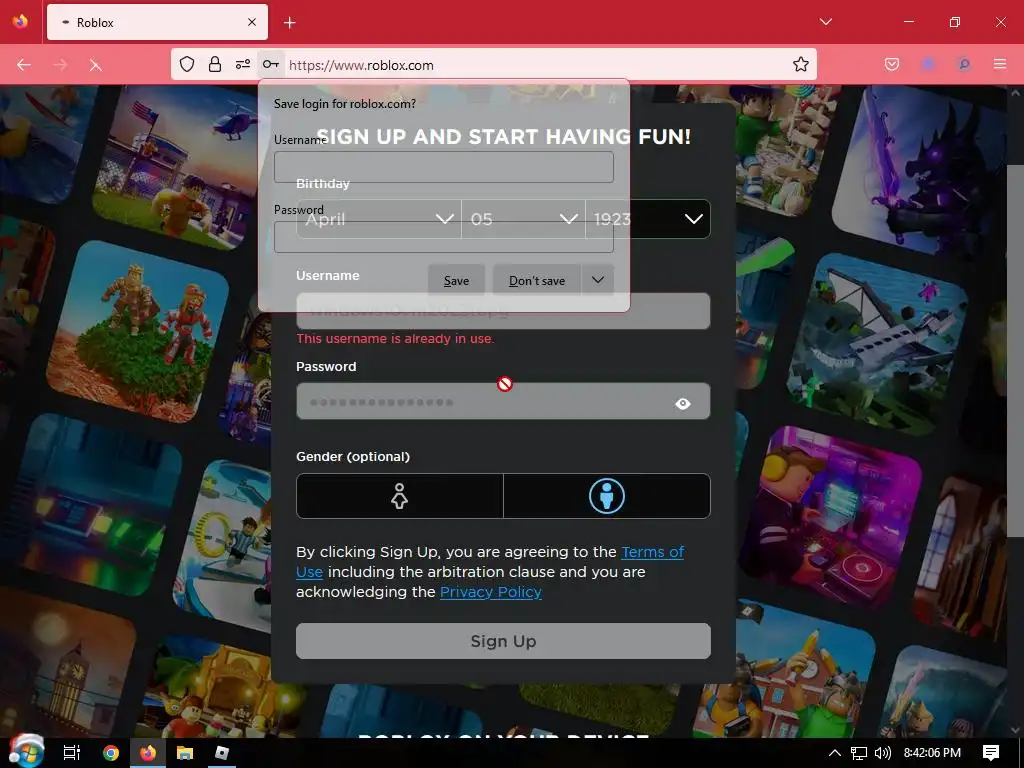
Task: Open a new browser tab
Action: 290,23
